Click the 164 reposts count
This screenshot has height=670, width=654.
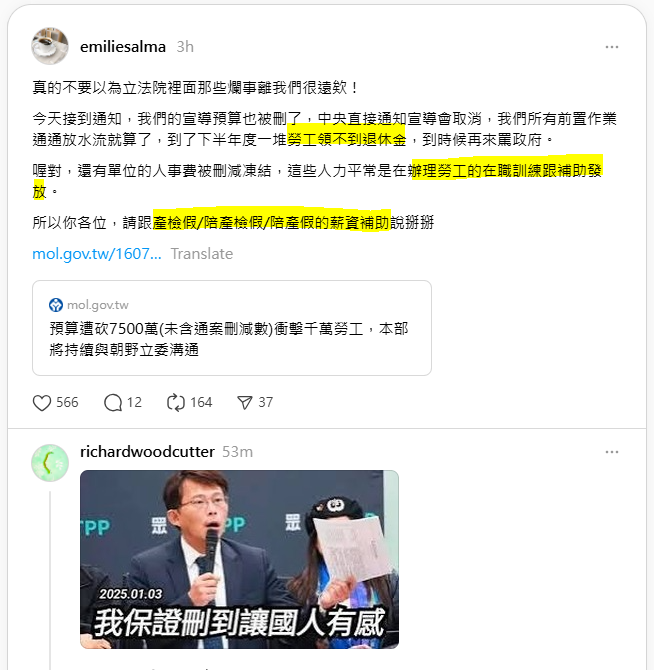tap(201, 403)
